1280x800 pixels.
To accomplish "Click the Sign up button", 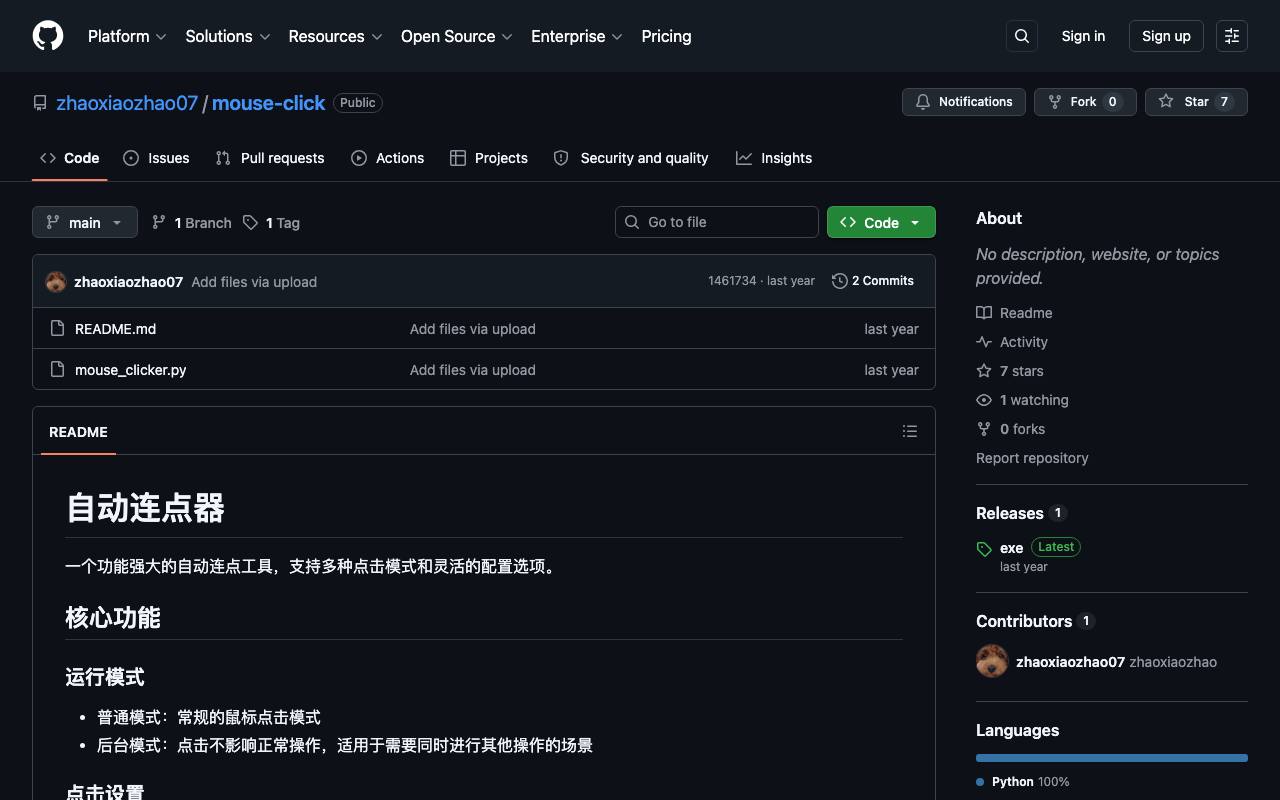I will [x=1166, y=36].
